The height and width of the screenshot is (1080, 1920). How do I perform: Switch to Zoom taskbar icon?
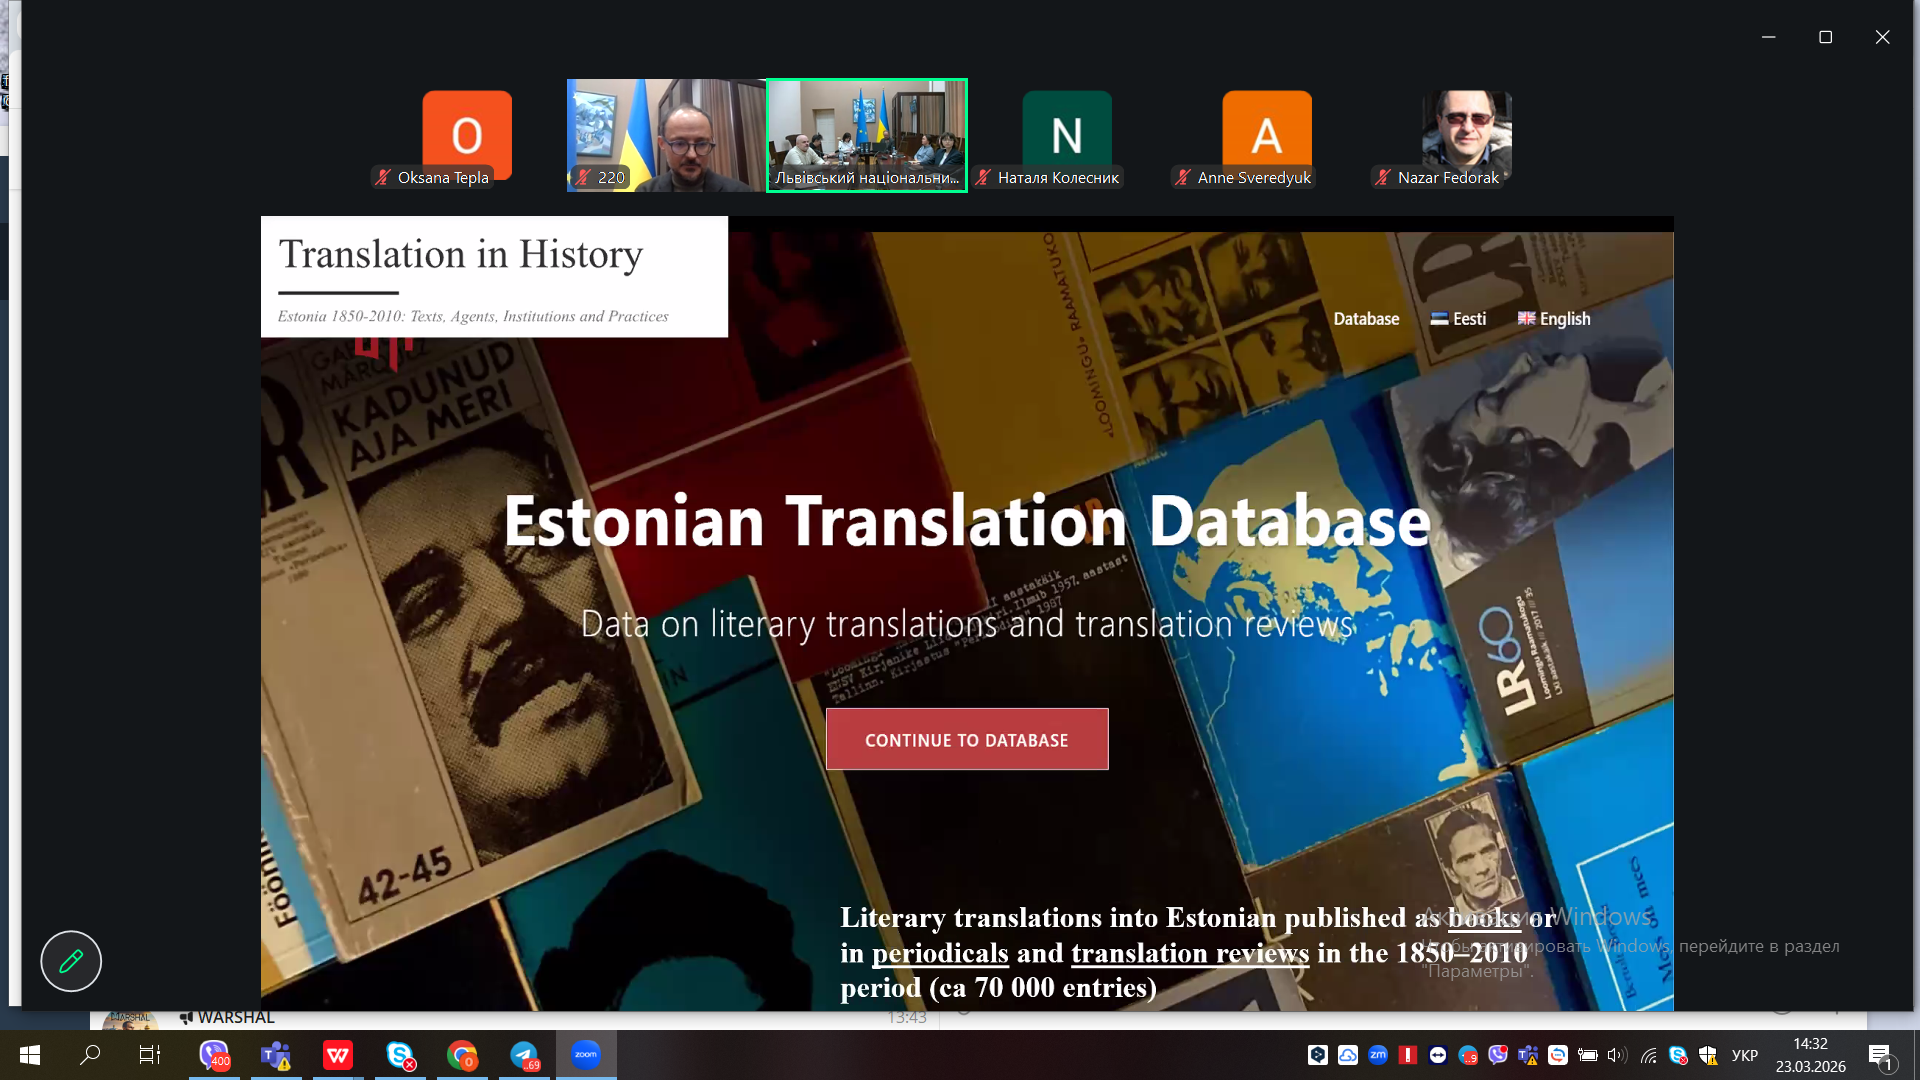point(586,1055)
